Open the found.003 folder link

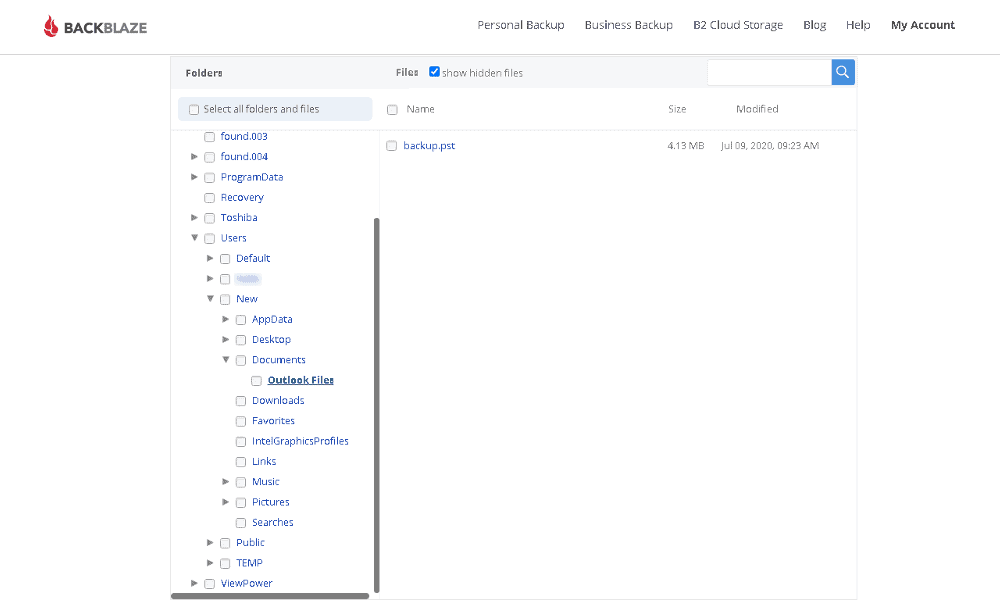click(244, 136)
